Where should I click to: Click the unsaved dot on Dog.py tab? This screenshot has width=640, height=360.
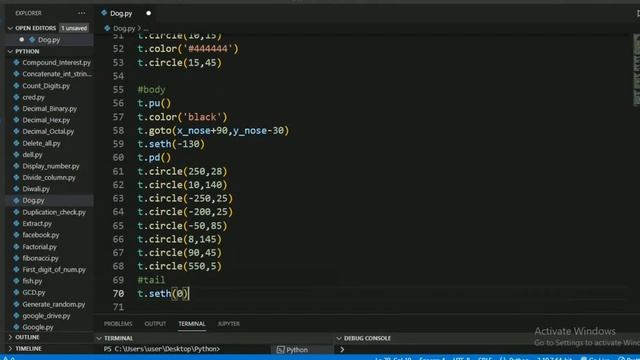click(149, 13)
